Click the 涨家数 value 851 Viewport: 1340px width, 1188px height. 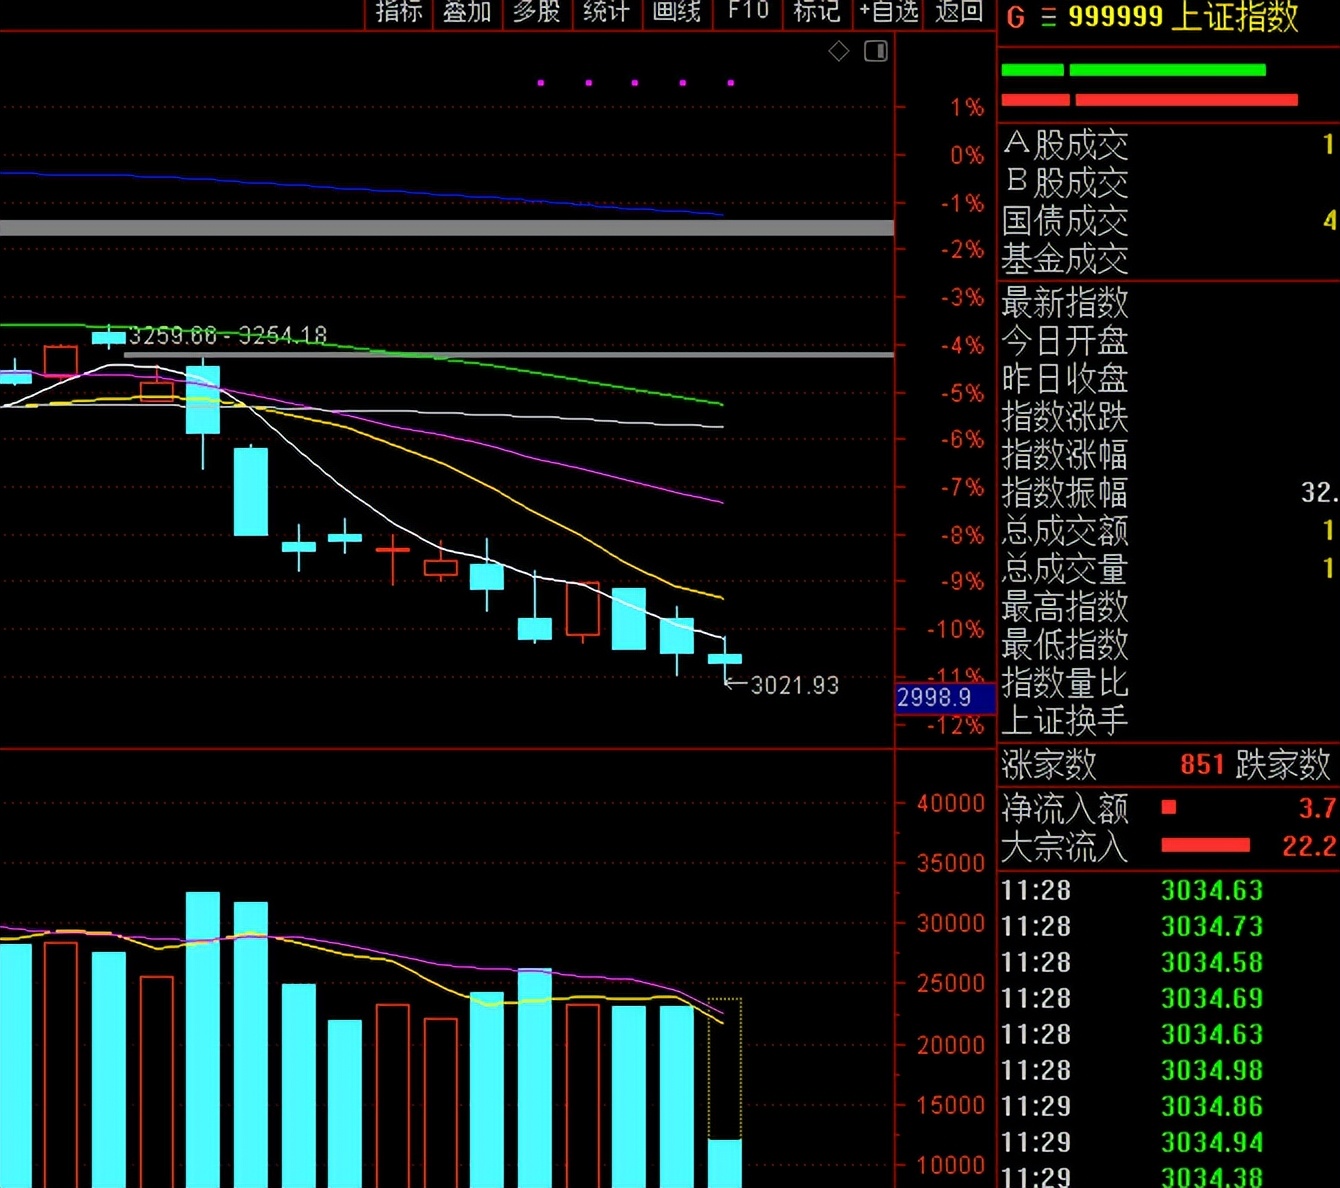[x=1202, y=765]
